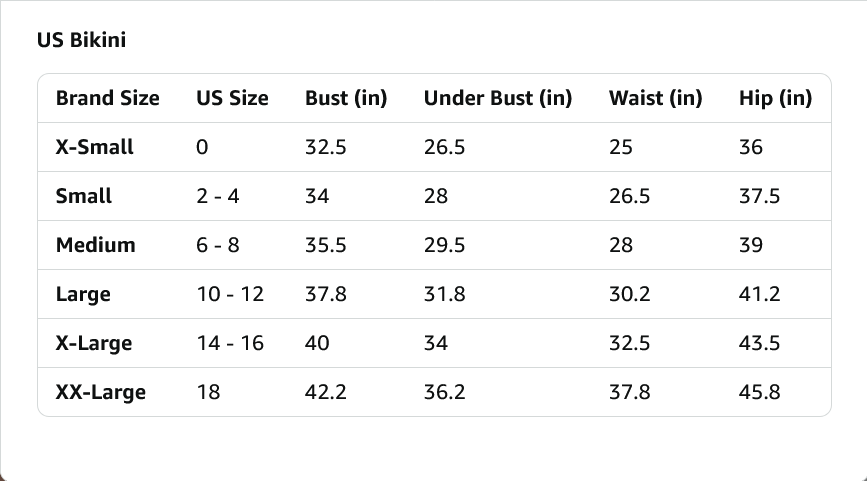The width and height of the screenshot is (867, 481).
Task: Select the 45.8 hip measurement cell
Action: click(760, 393)
